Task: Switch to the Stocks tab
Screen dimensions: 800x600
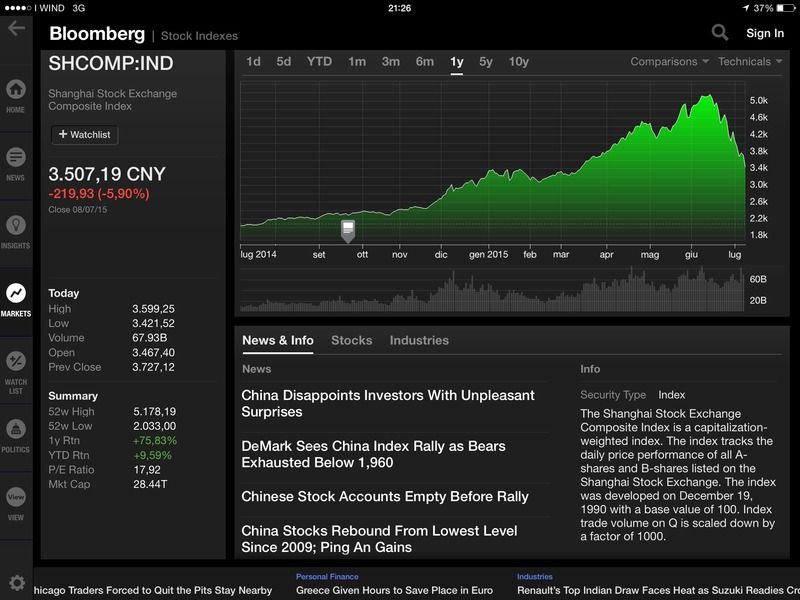Action: [351, 340]
